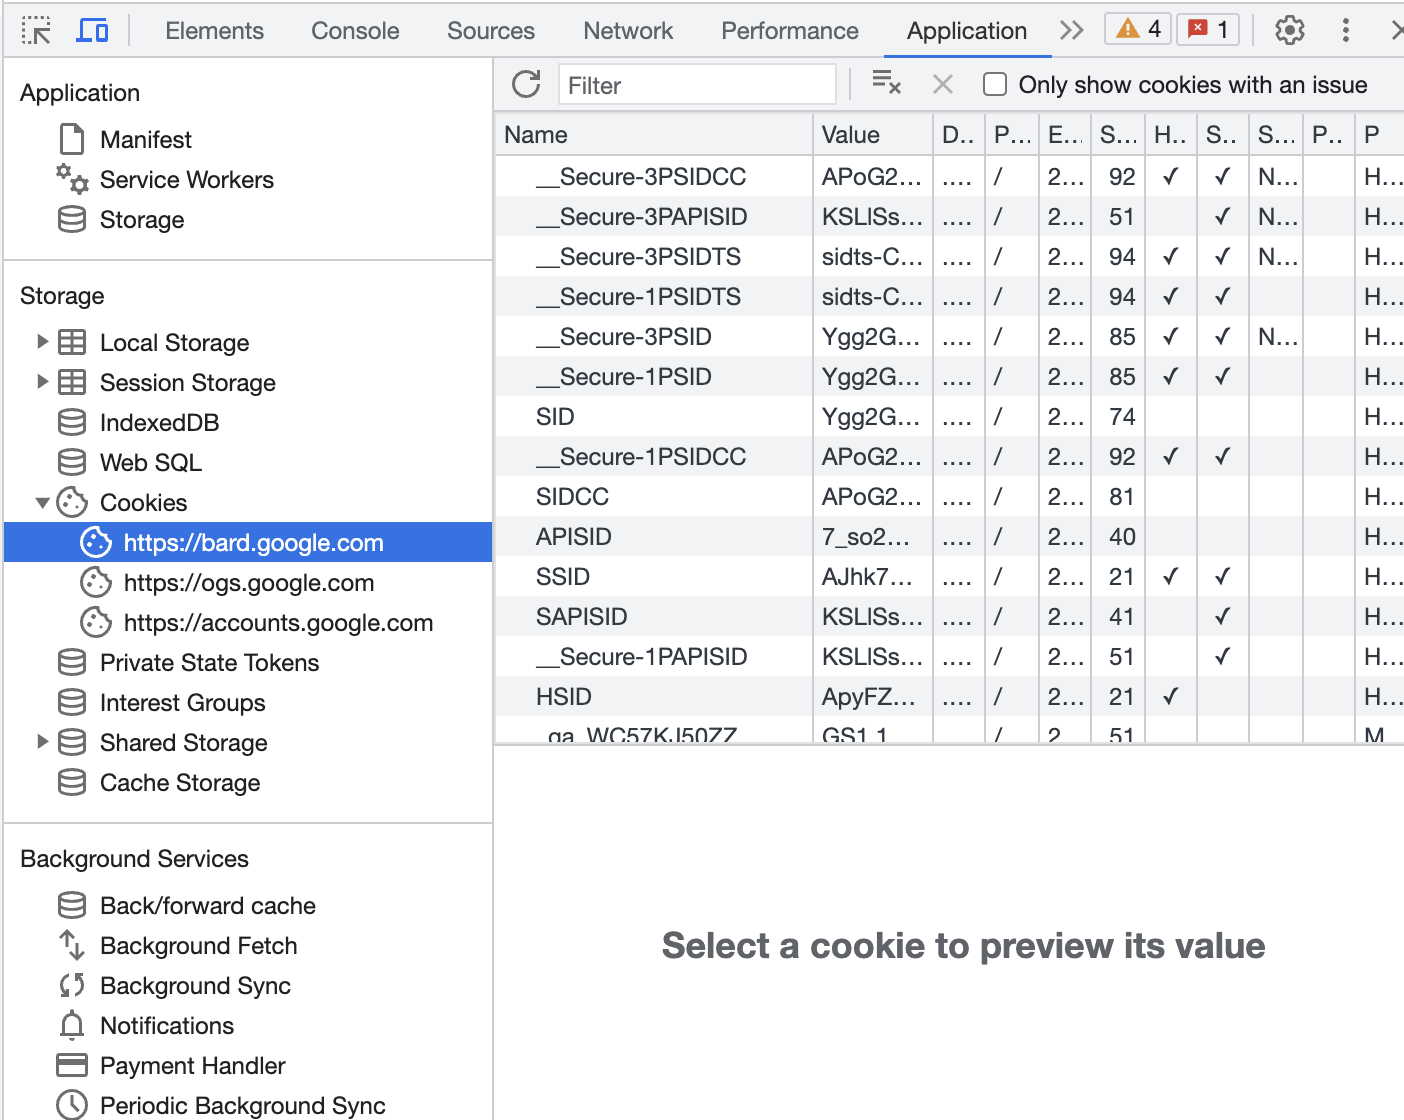Click inside the Filter input field
The image size is (1404, 1120).
697,84
